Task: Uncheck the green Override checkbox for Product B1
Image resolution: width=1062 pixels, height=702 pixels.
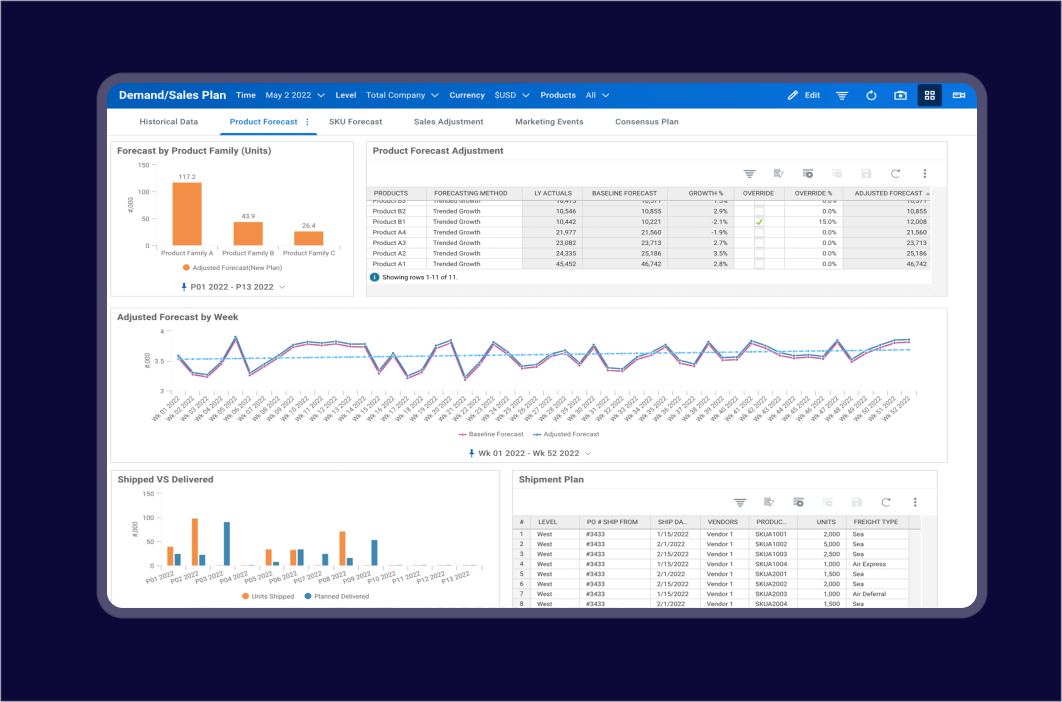Action: [759, 221]
